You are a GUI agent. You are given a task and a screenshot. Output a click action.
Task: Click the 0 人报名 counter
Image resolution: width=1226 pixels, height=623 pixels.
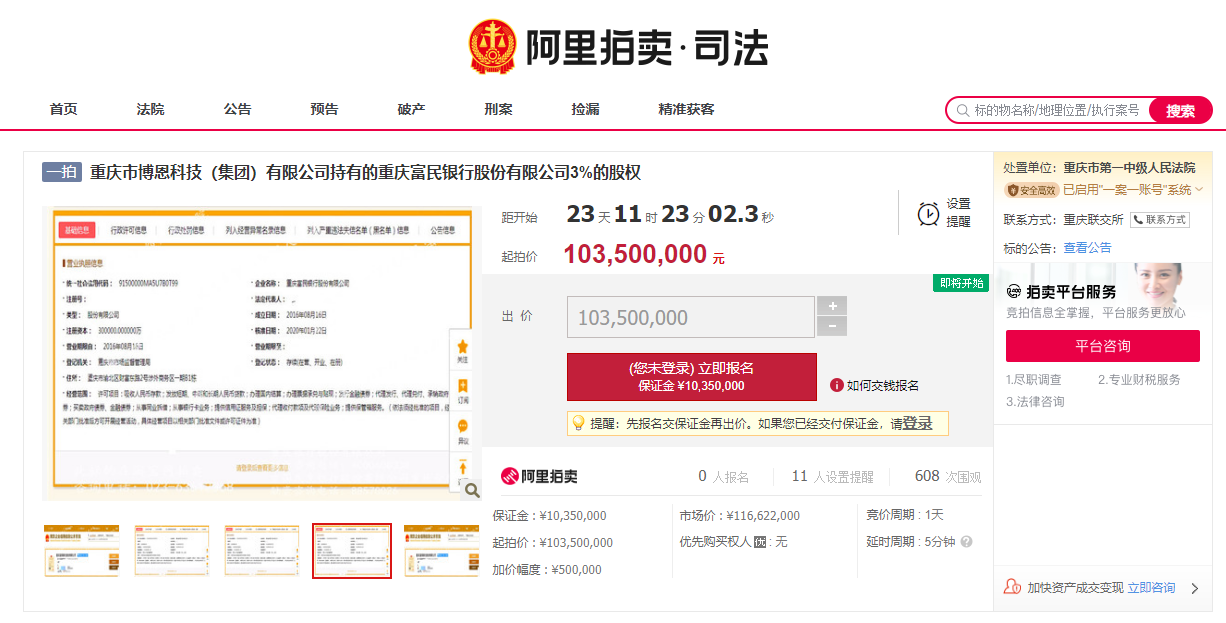723,477
